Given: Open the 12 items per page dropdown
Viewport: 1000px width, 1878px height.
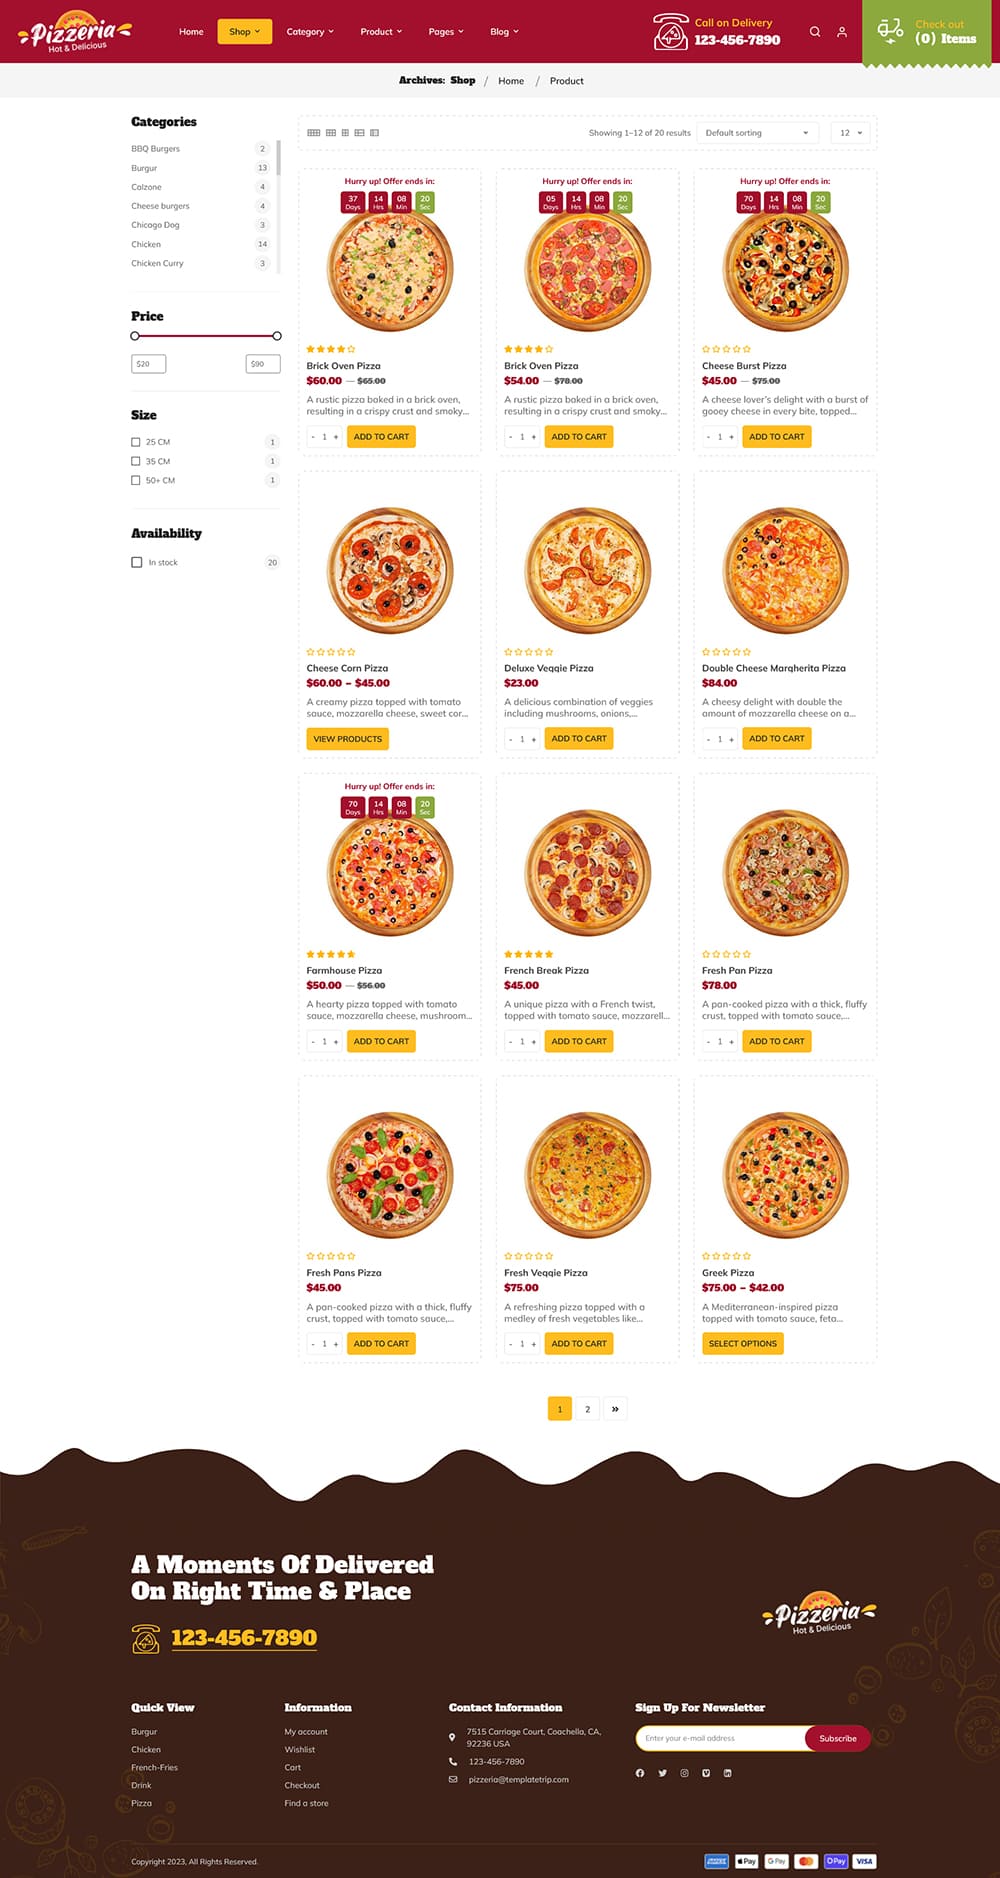Looking at the screenshot, I should click(x=850, y=133).
